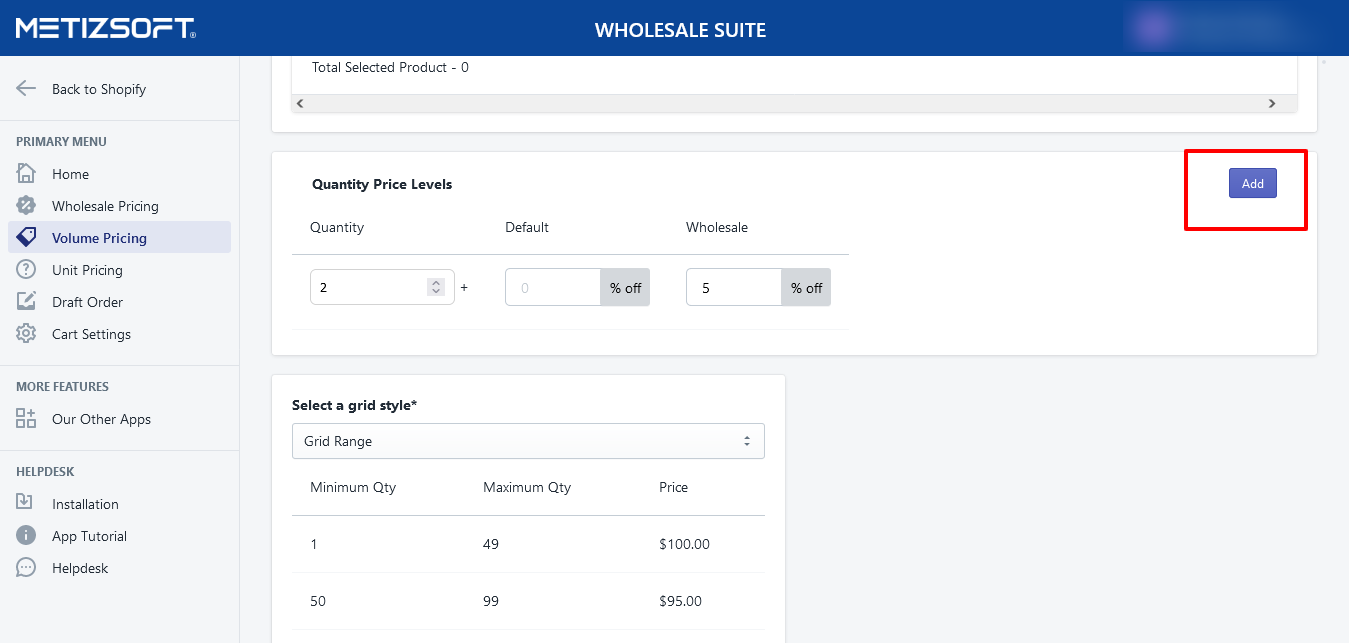Open Wholesale Pricing menu item
Screen dimensions: 1349x643
105,206
